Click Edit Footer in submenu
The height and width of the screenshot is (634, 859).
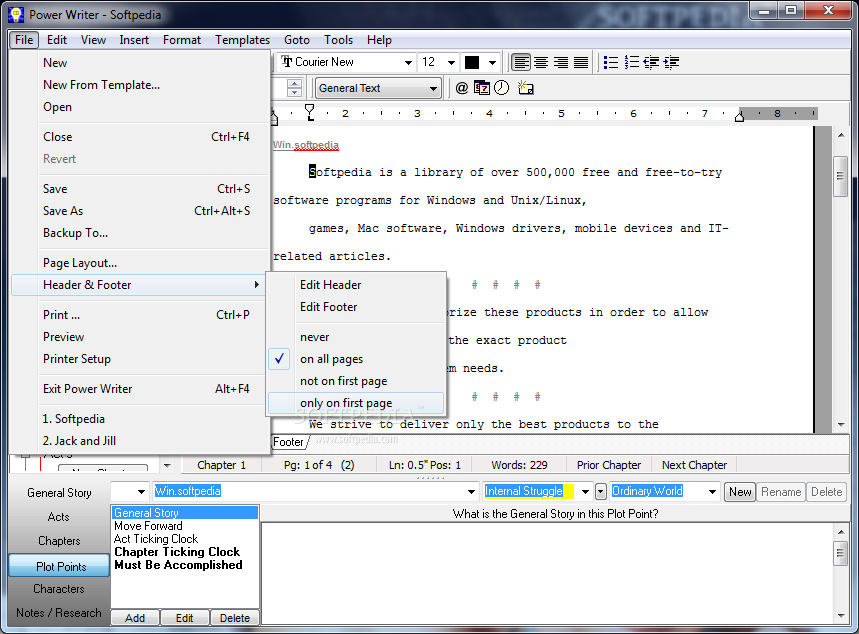coord(328,307)
